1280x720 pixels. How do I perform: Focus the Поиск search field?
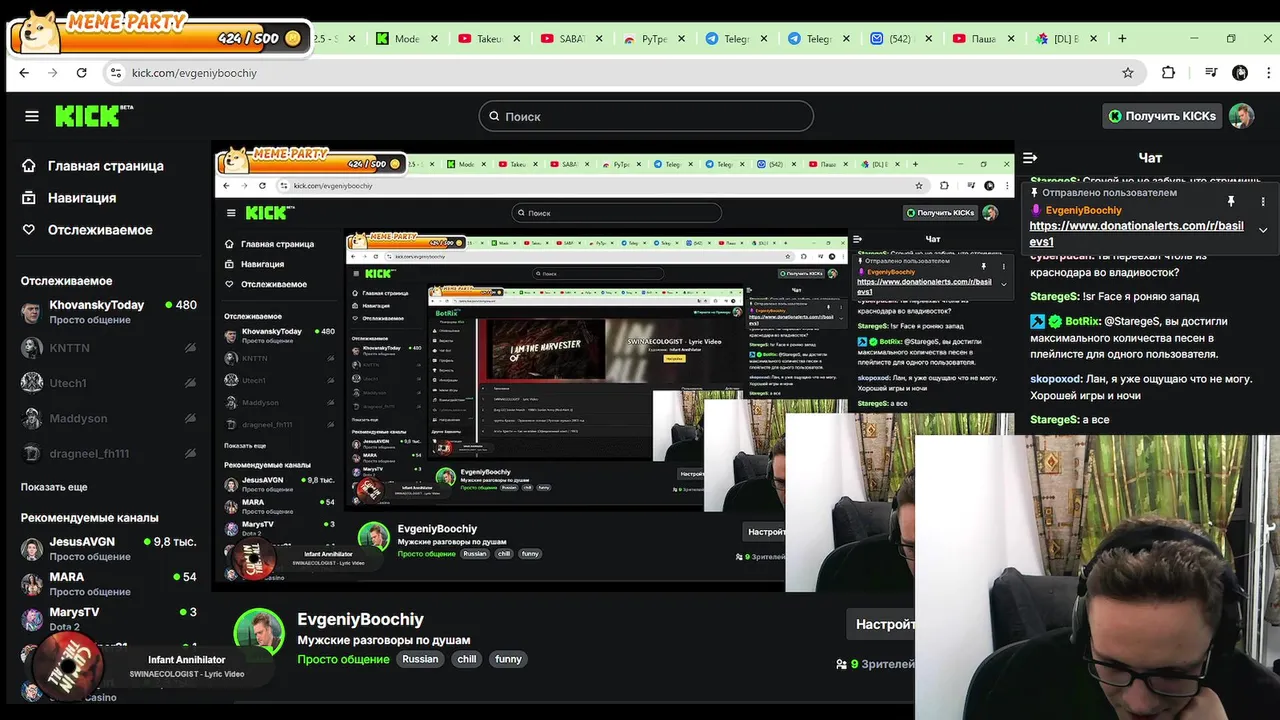tap(646, 116)
